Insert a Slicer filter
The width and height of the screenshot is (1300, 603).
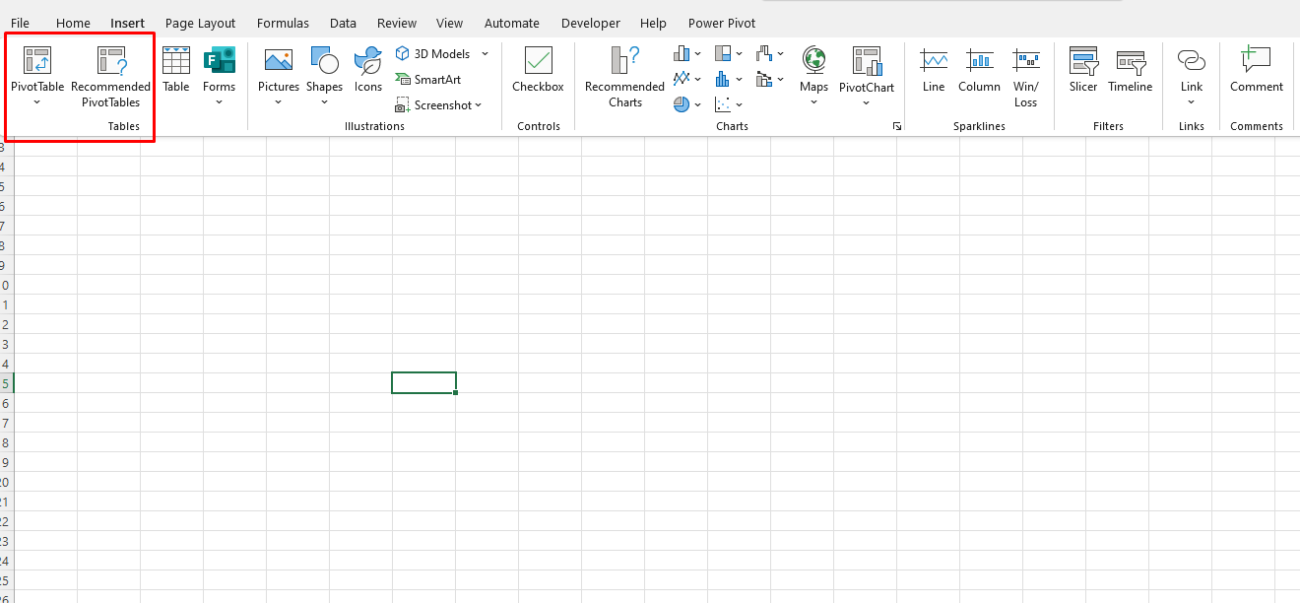tap(1083, 70)
